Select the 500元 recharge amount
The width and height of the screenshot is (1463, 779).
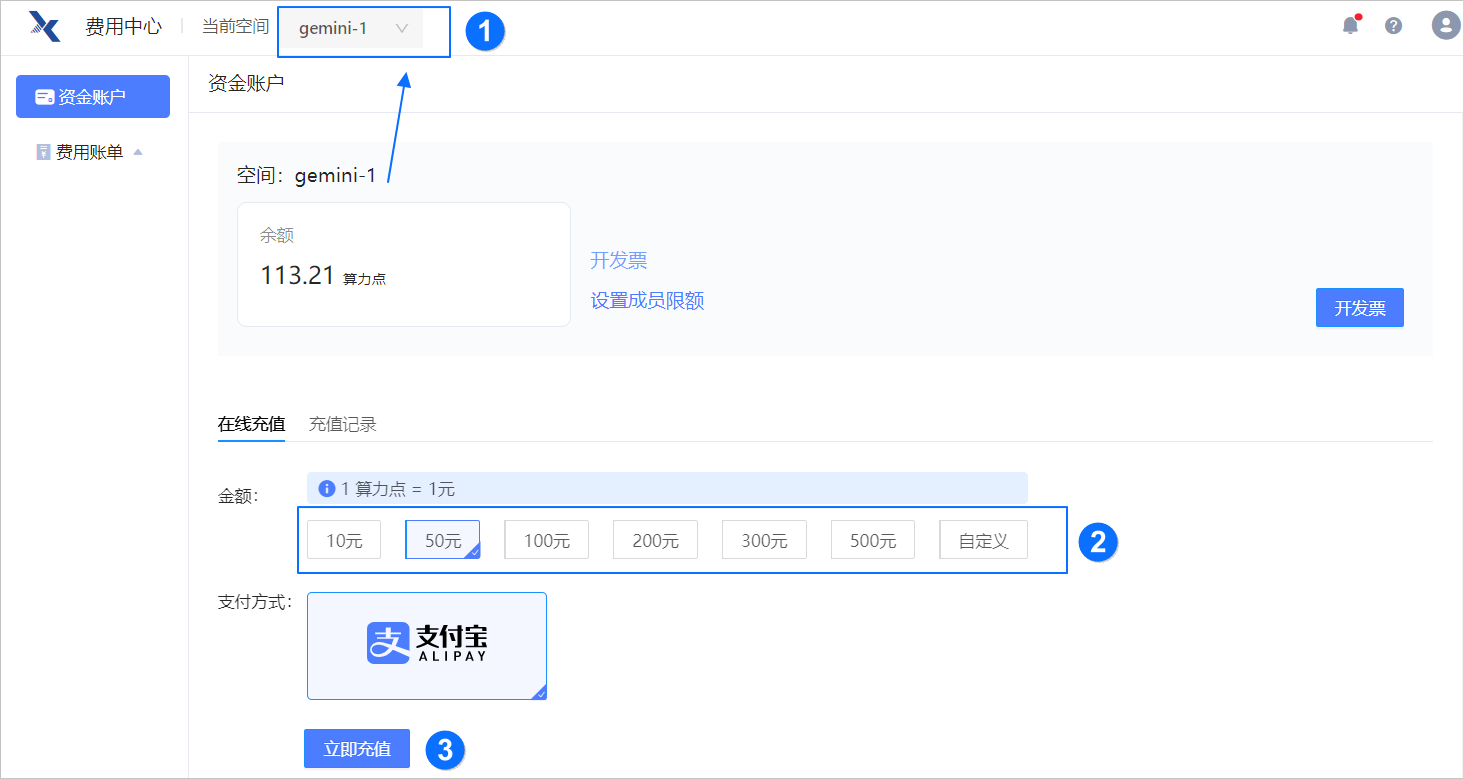click(x=872, y=540)
